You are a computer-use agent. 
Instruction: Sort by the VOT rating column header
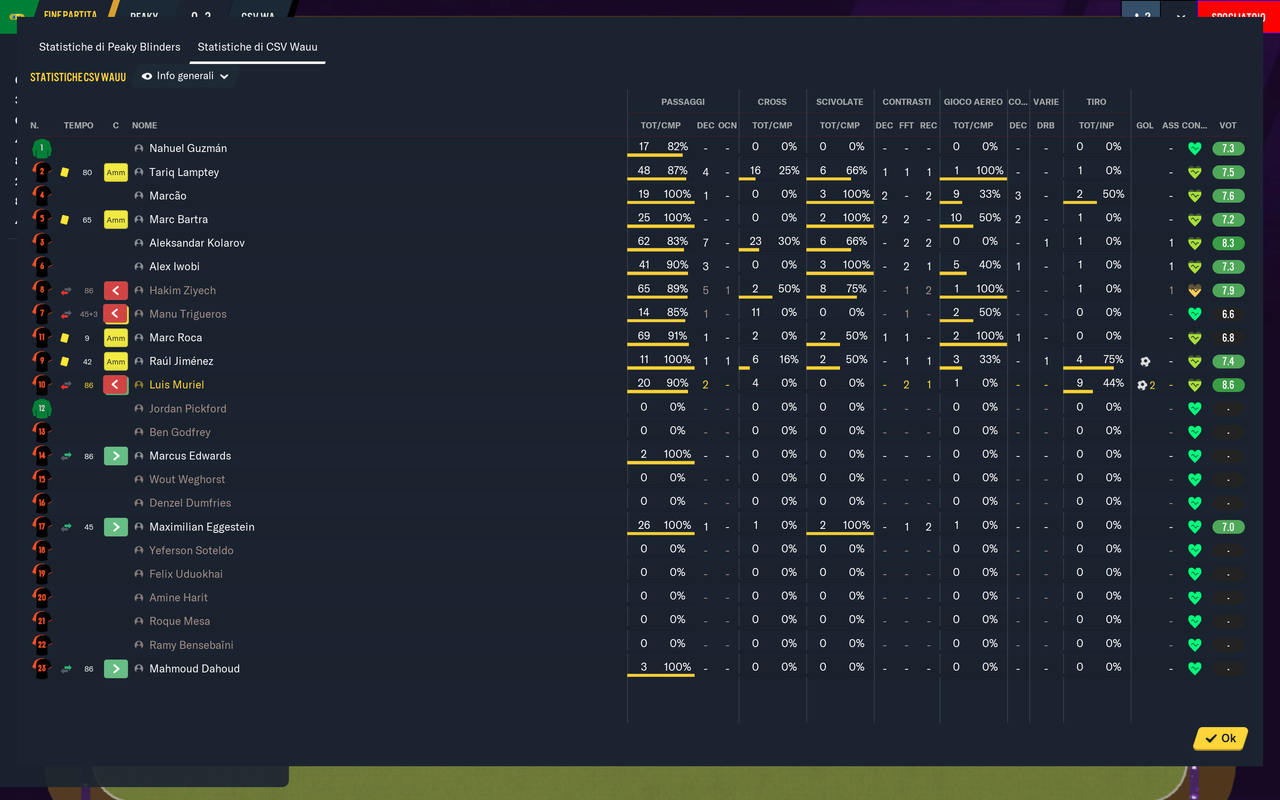click(x=1228, y=126)
